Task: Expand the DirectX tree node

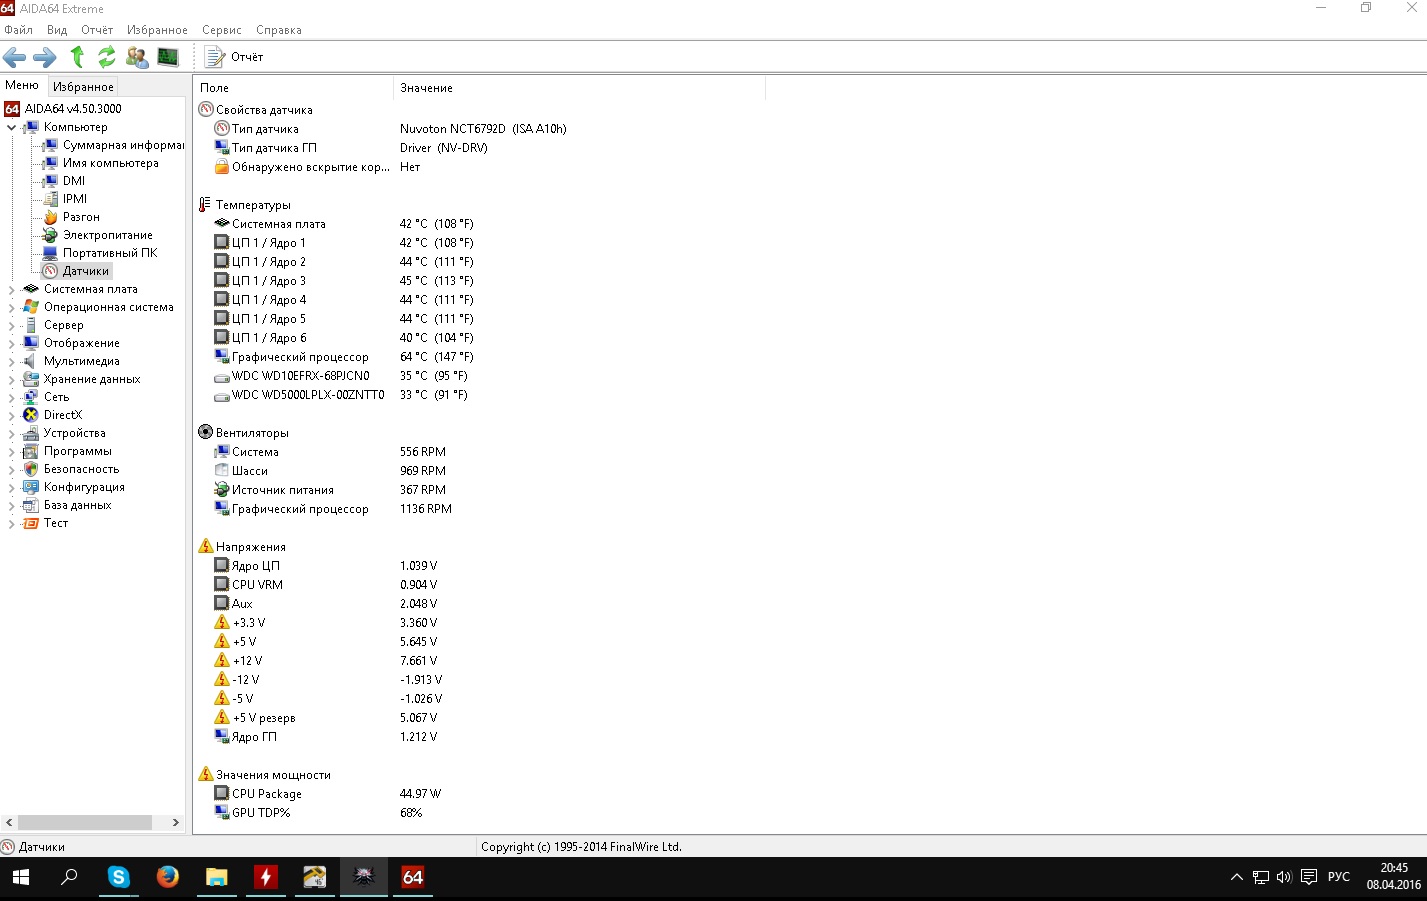Action: tap(11, 415)
